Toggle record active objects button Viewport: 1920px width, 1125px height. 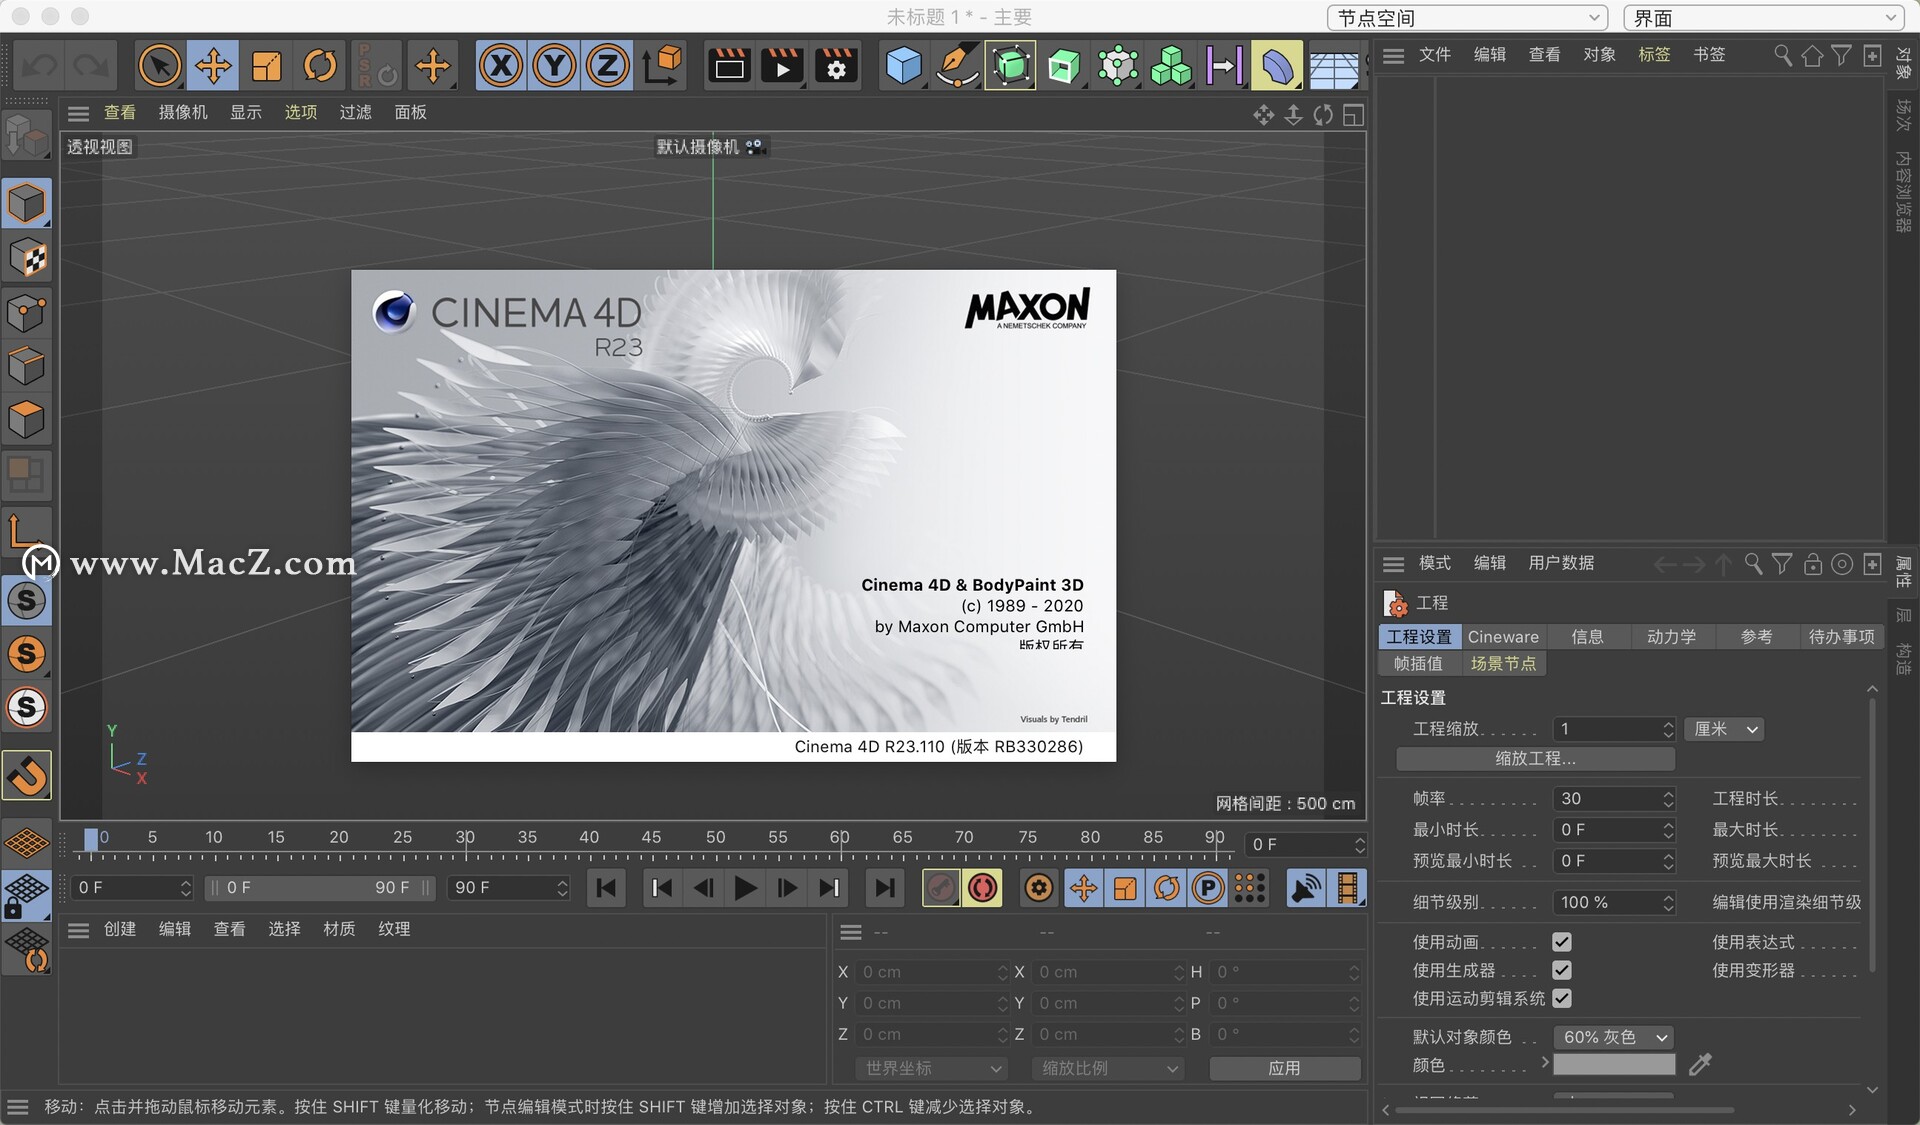(x=941, y=888)
